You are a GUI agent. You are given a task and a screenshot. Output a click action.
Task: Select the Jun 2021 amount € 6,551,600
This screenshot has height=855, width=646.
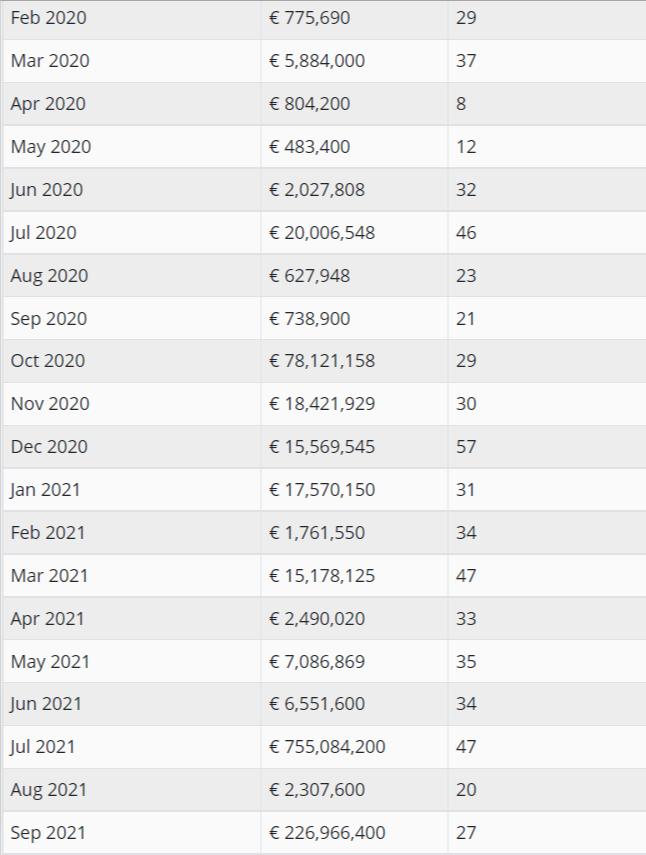317,704
